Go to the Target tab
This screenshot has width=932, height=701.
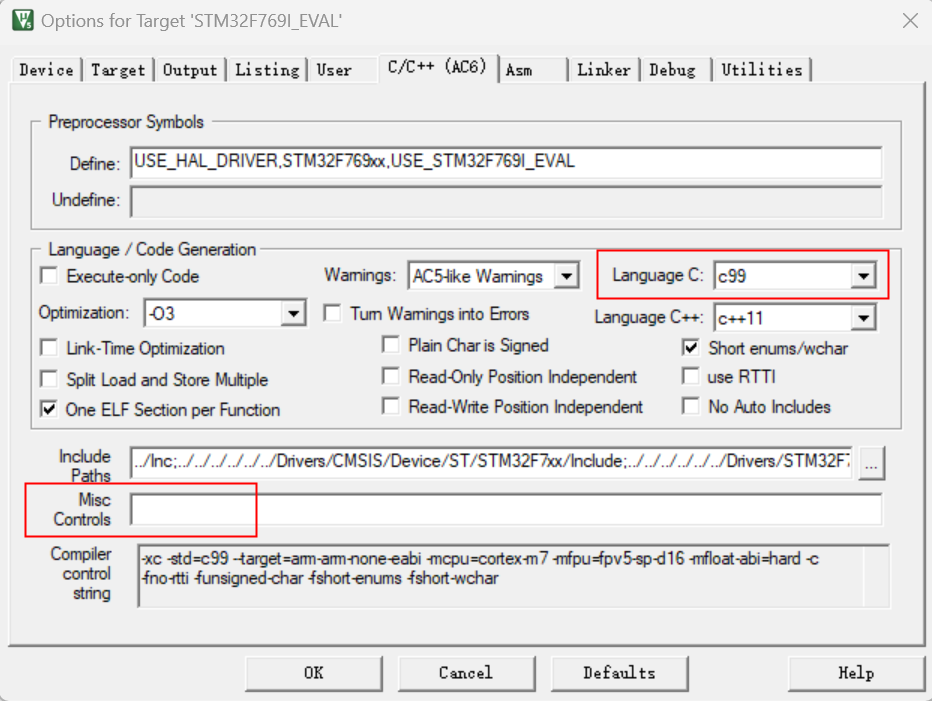tap(118, 70)
